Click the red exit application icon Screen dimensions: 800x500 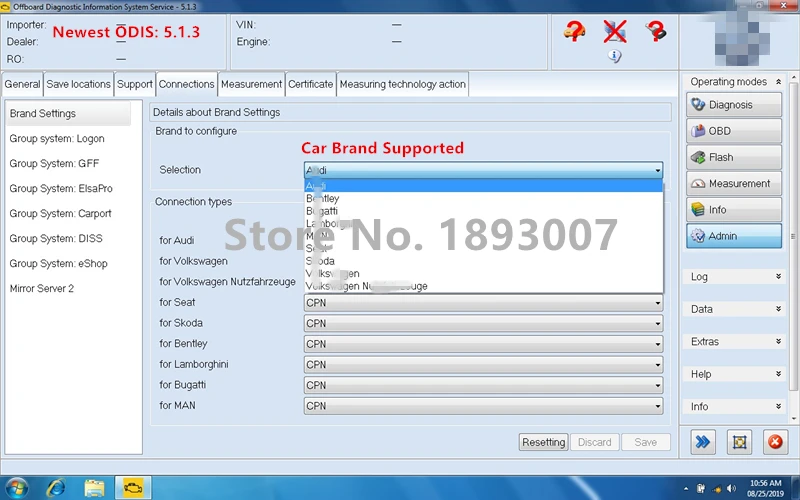775,442
